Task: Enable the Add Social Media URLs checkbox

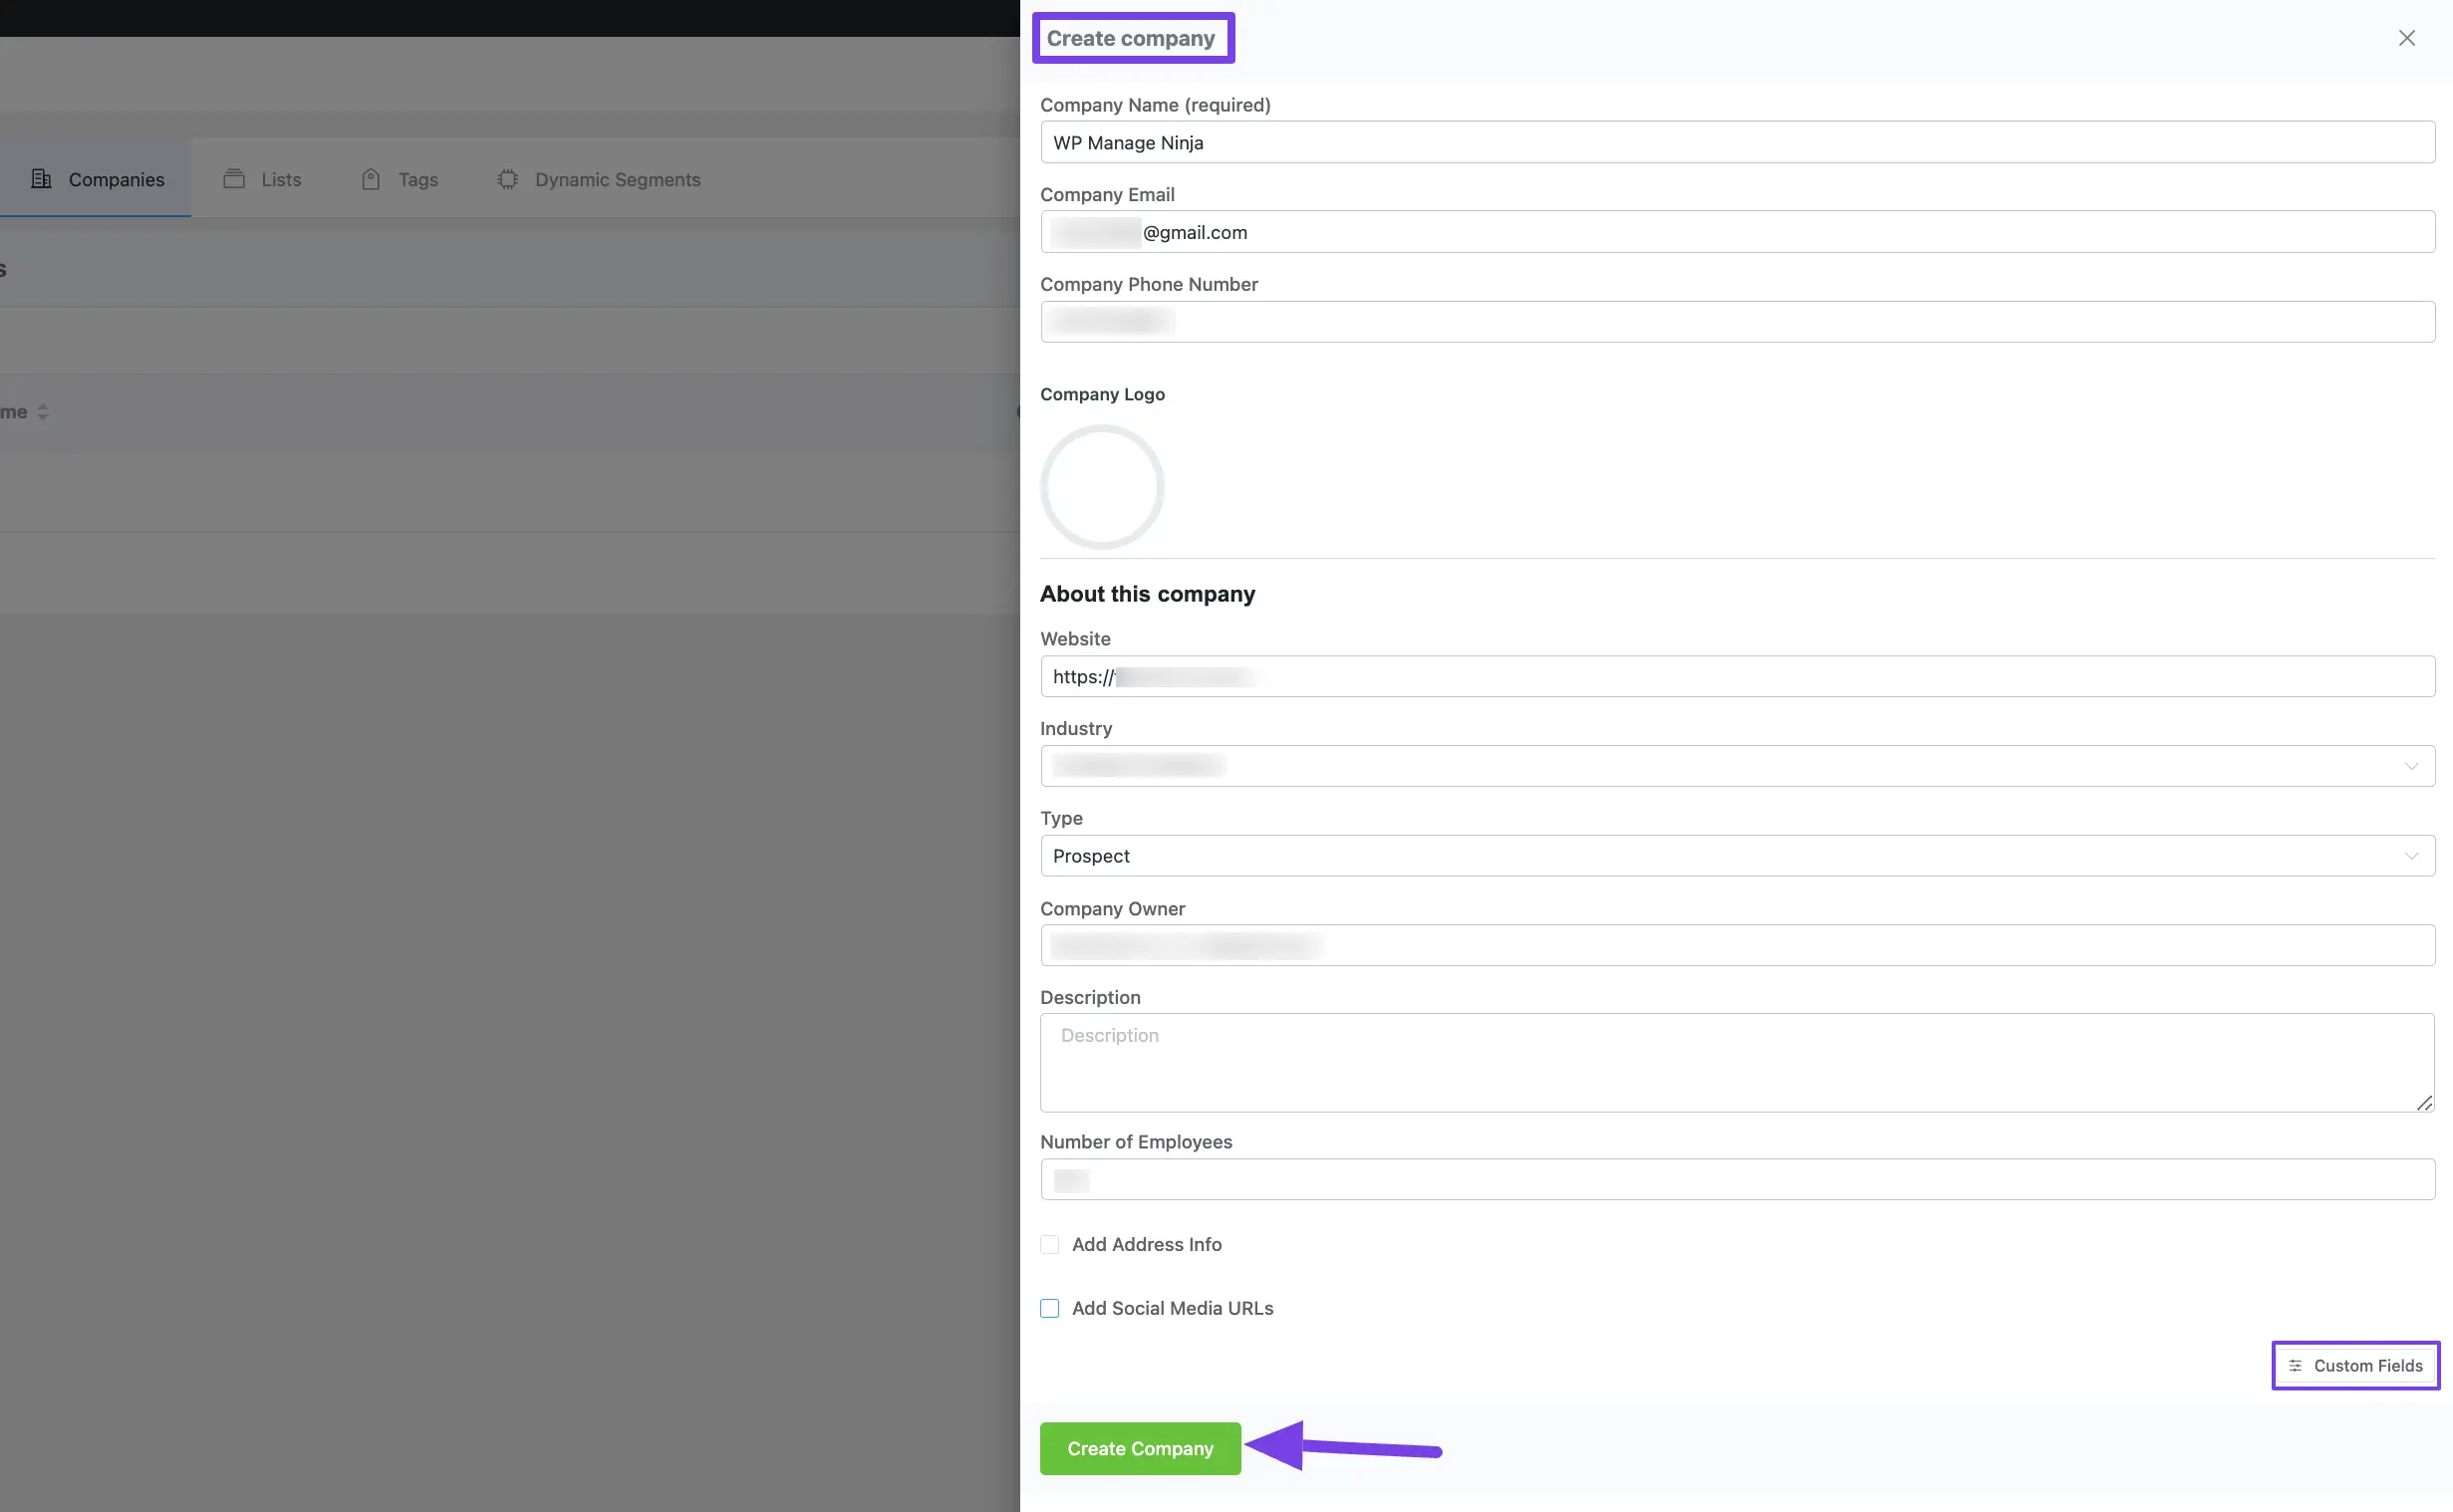Action: pyautogui.click(x=1049, y=1308)
